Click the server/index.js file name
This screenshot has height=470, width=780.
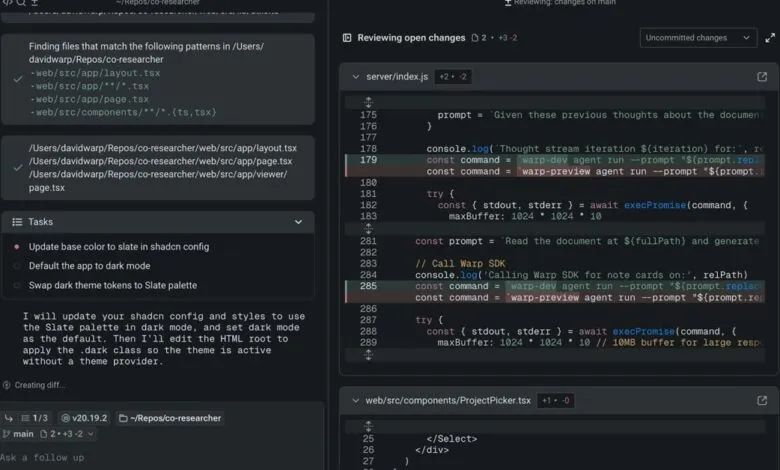[397, 77]
